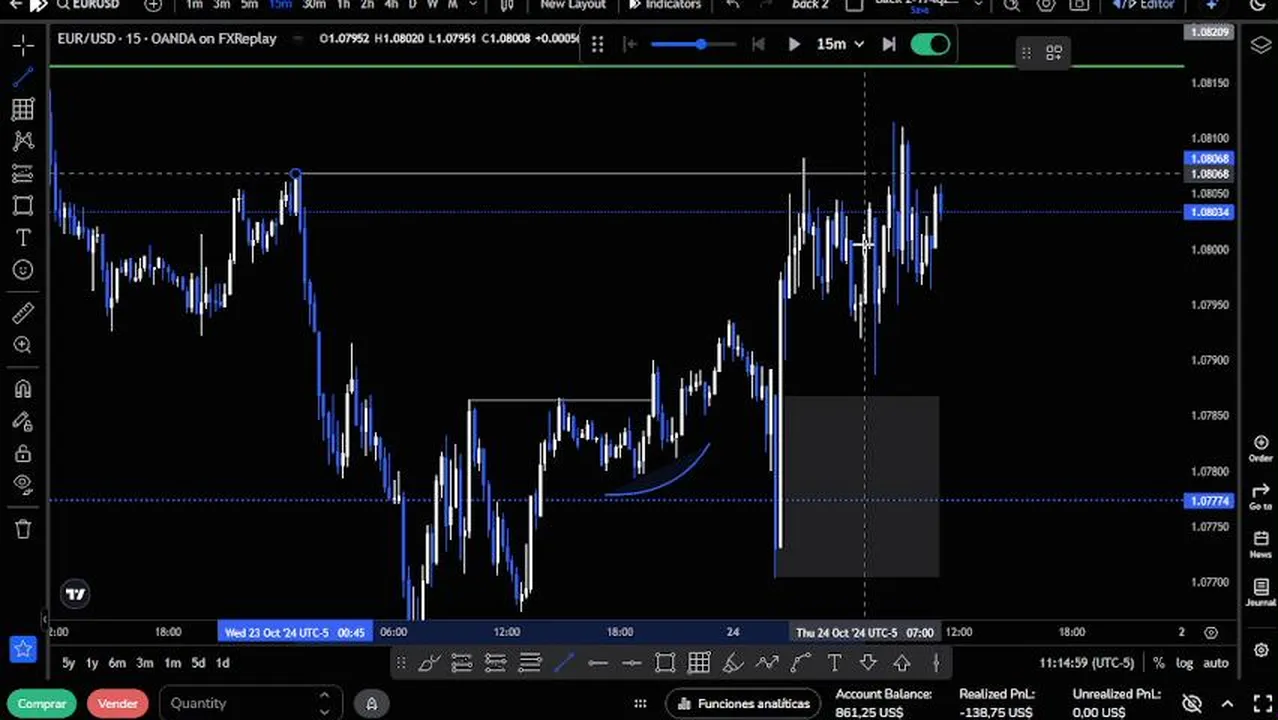Image resolution: width=1278 pixels, height=720 pixels.
Task: Select the 5d date range
Action: click(x=198, y=663)
